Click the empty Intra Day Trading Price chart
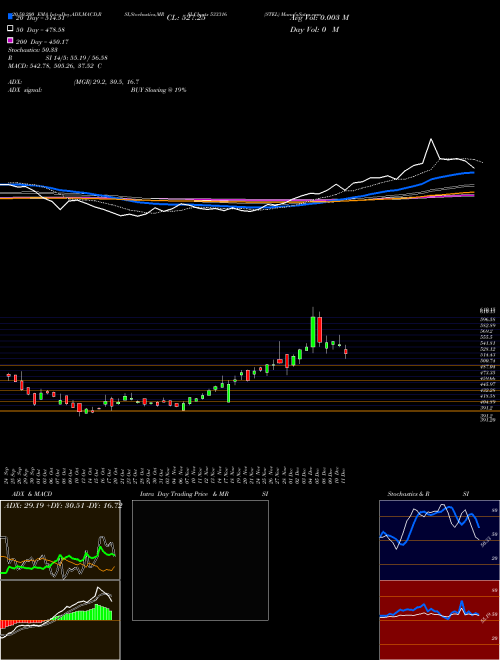The height and width of the screenshot is (660, 500). coord(200,560)
